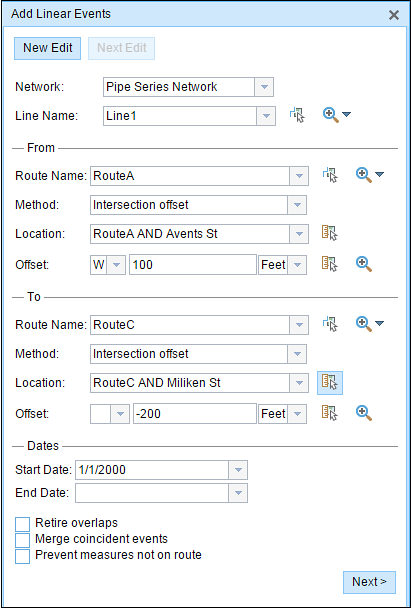The width and height of the screenshot is (411, 608).
Task: Expand To Location dropdown
Action: point(299,383)
